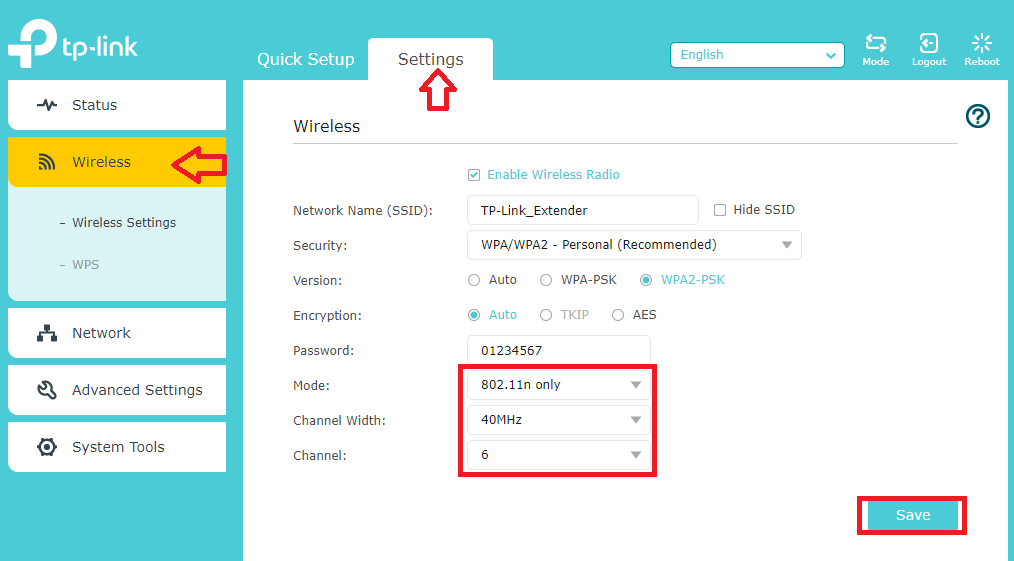Open the Security type dropdown
The width and height of the screenshot is (1014, 561).
click(x=634, y=245)
